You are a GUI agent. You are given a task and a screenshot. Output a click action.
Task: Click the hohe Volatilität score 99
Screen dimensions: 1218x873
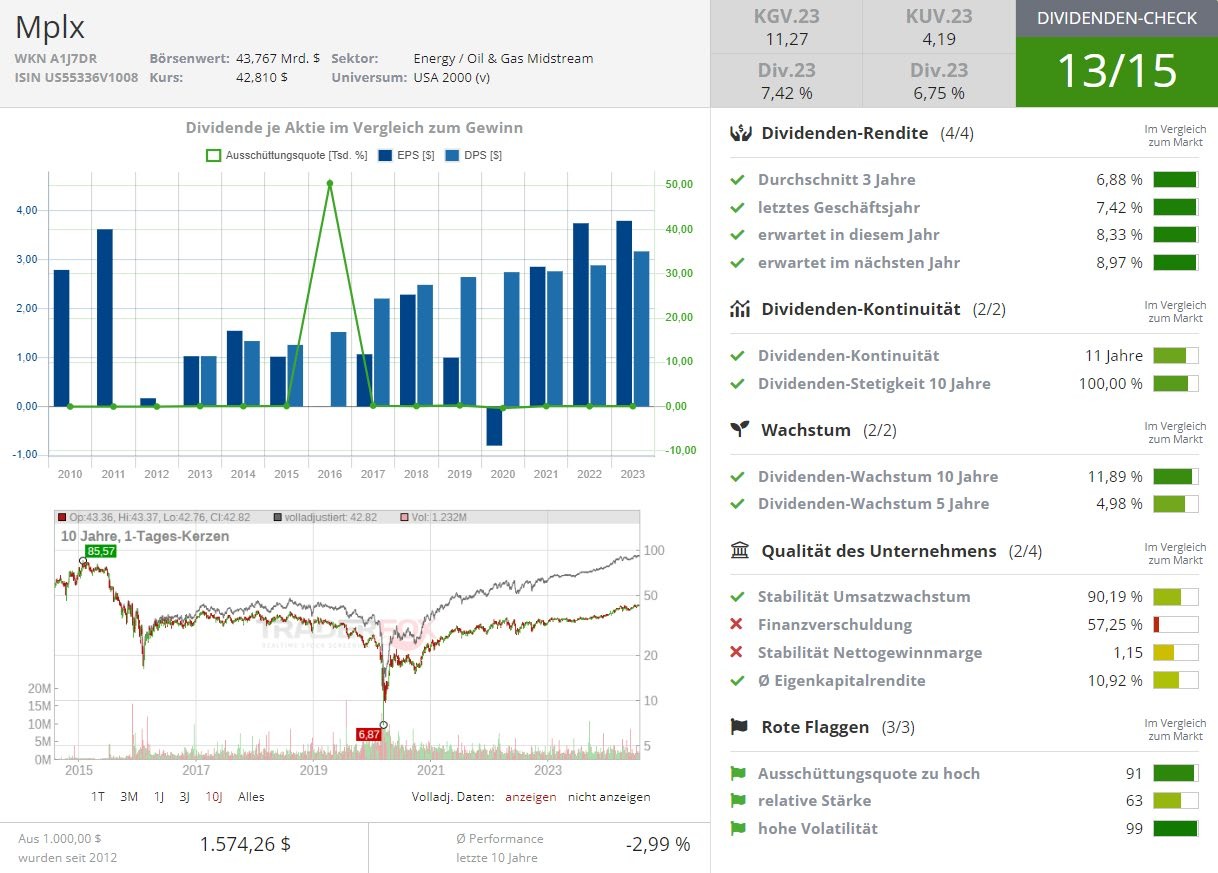1134,829
